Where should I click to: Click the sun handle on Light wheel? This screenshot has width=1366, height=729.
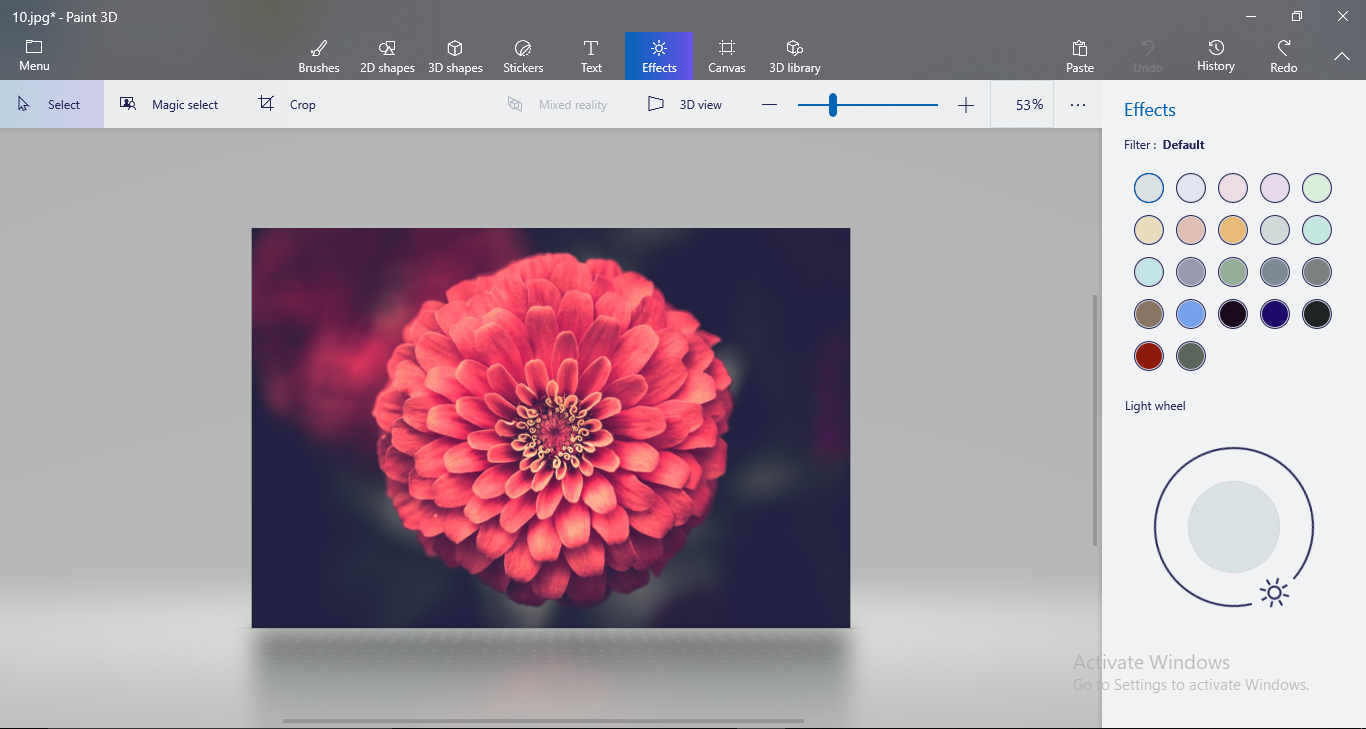coord(1273,593)
